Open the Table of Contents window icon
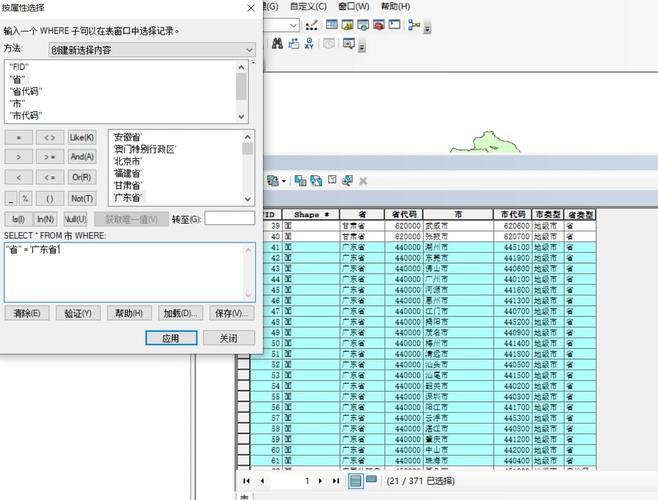 [x=332, y=25]
